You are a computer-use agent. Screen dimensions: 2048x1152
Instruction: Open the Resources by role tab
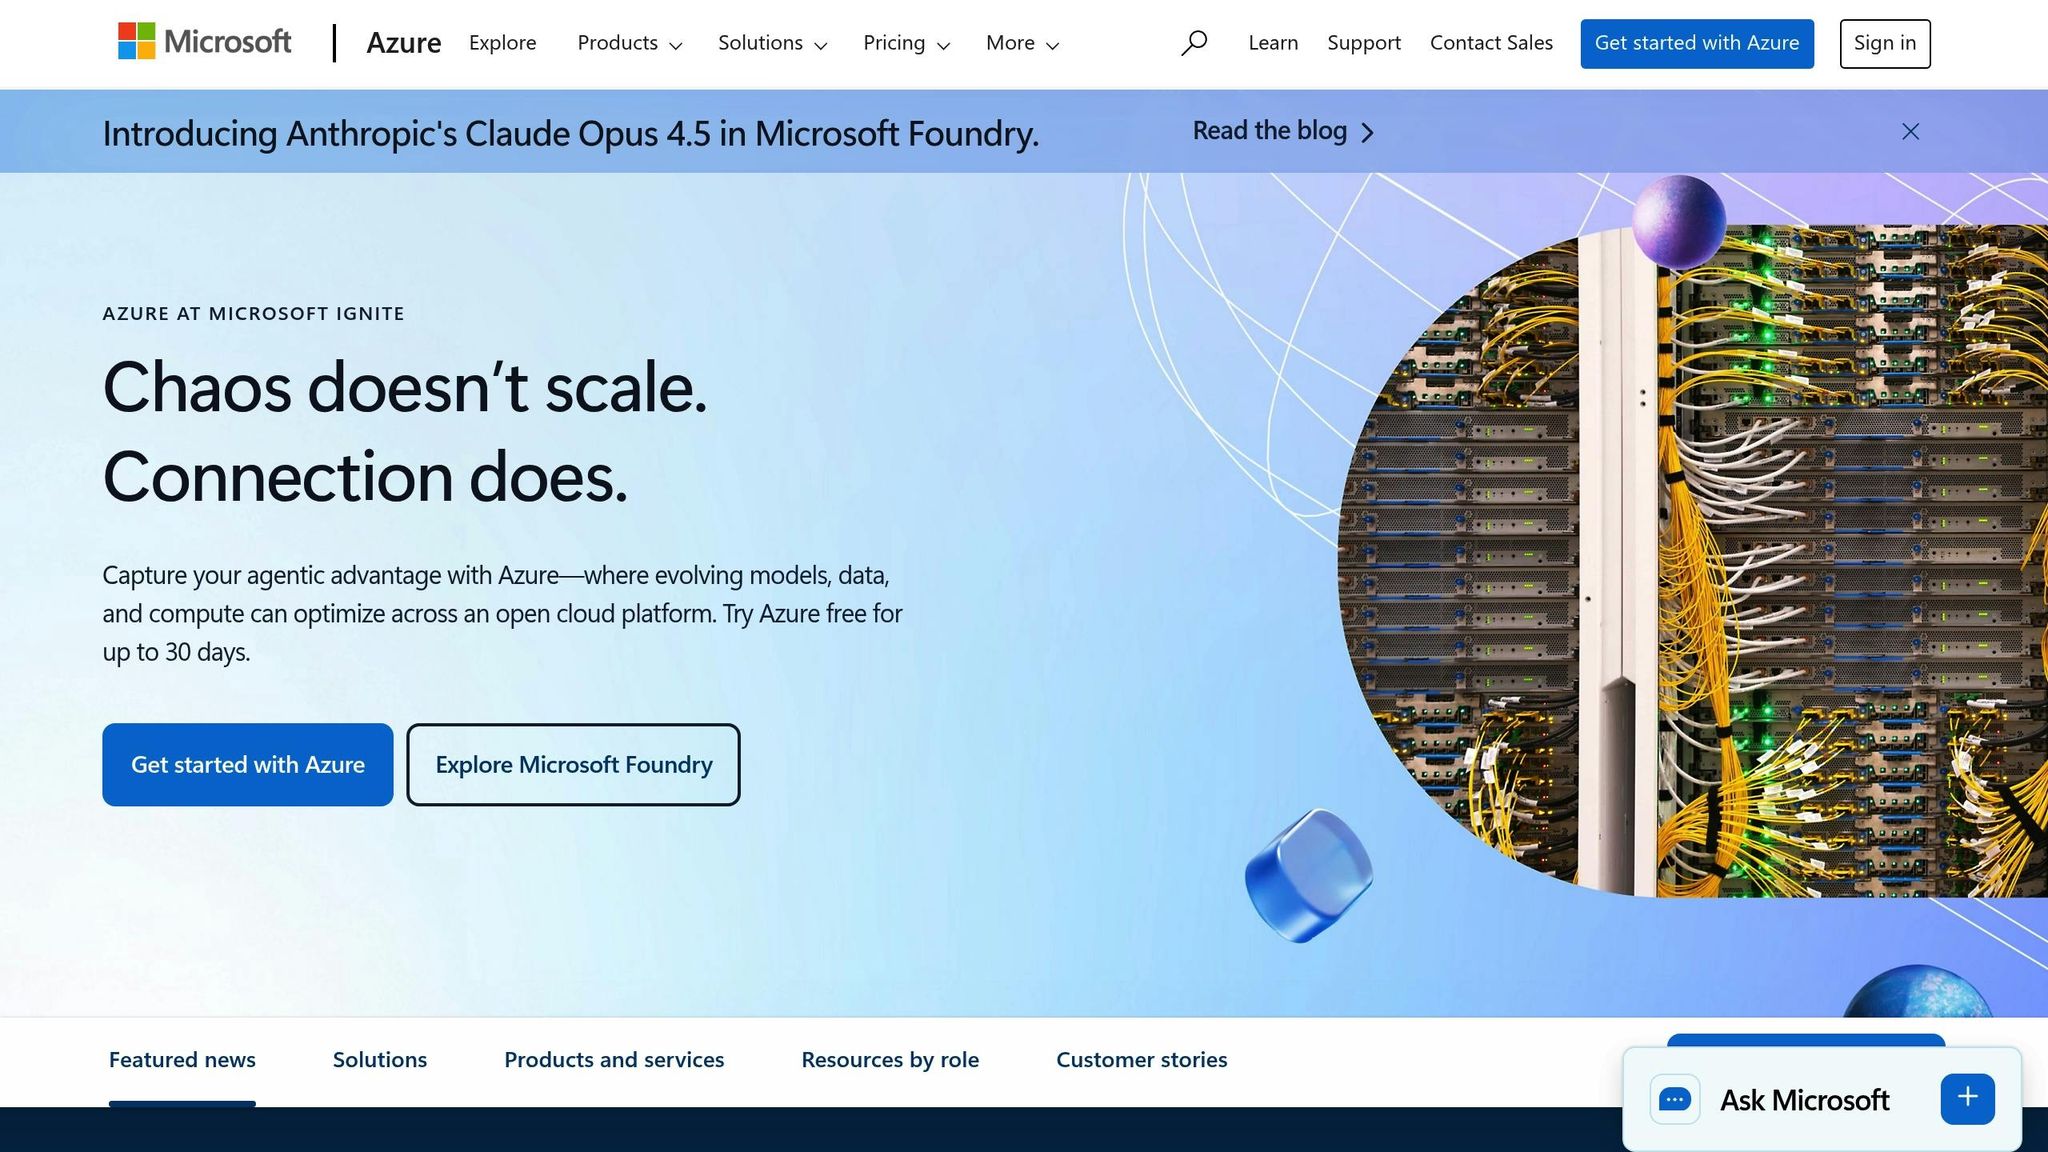click(x=890, y=1059)
